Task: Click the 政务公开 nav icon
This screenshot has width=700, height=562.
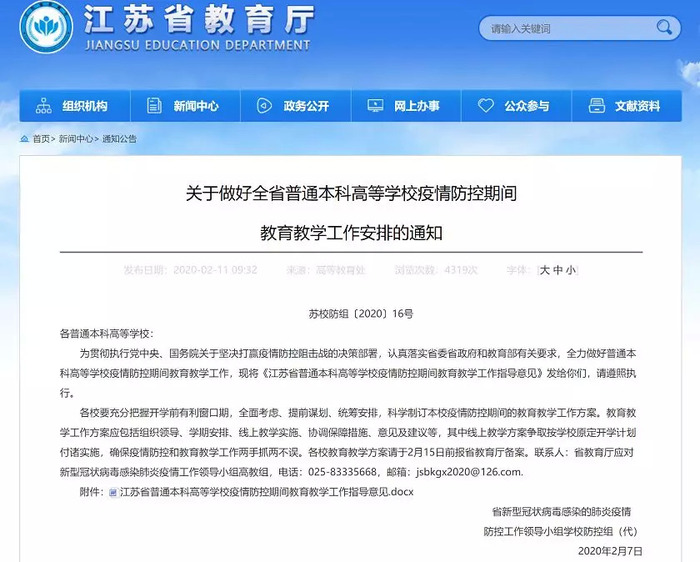Action: point(264,106)
